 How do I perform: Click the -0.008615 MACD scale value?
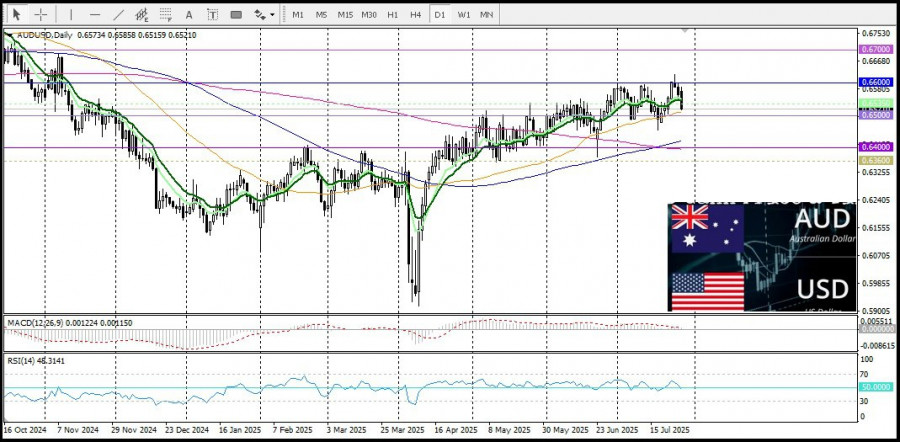click(877, 346)
